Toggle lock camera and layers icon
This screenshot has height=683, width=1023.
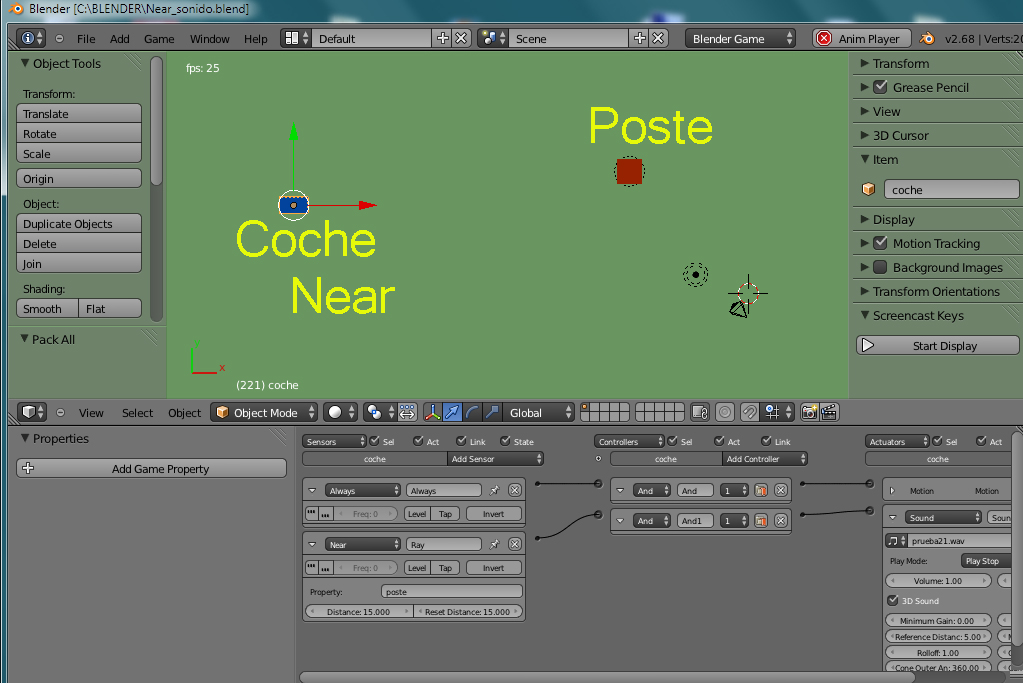tap(700, 412)
